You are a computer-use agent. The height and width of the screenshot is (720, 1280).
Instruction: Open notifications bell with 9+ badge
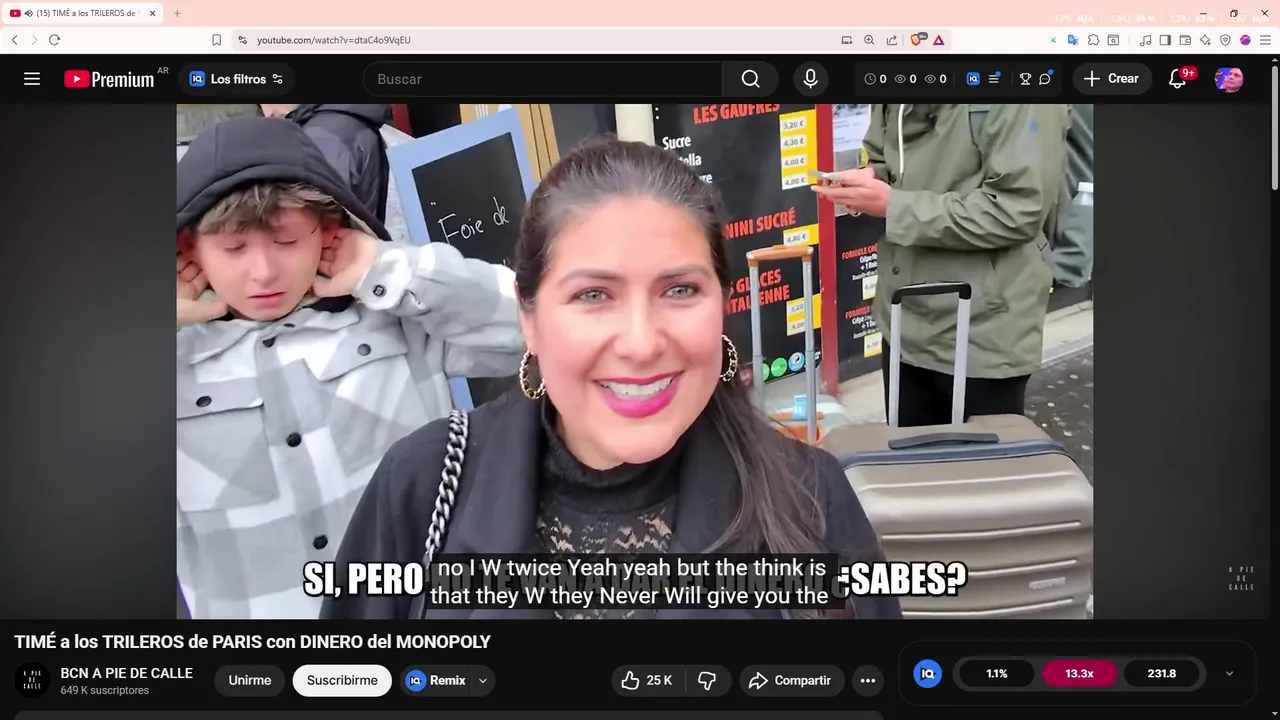(x=1178, y=79)
